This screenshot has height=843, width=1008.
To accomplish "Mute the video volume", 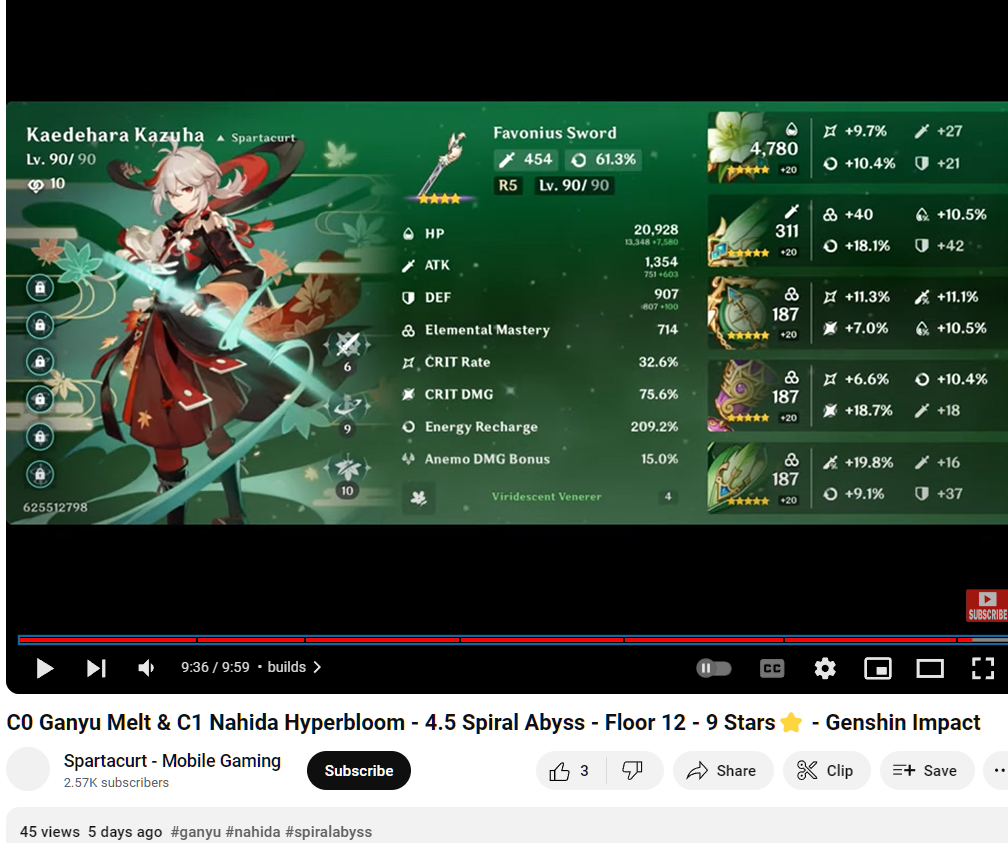I will (x=147, y=668).
